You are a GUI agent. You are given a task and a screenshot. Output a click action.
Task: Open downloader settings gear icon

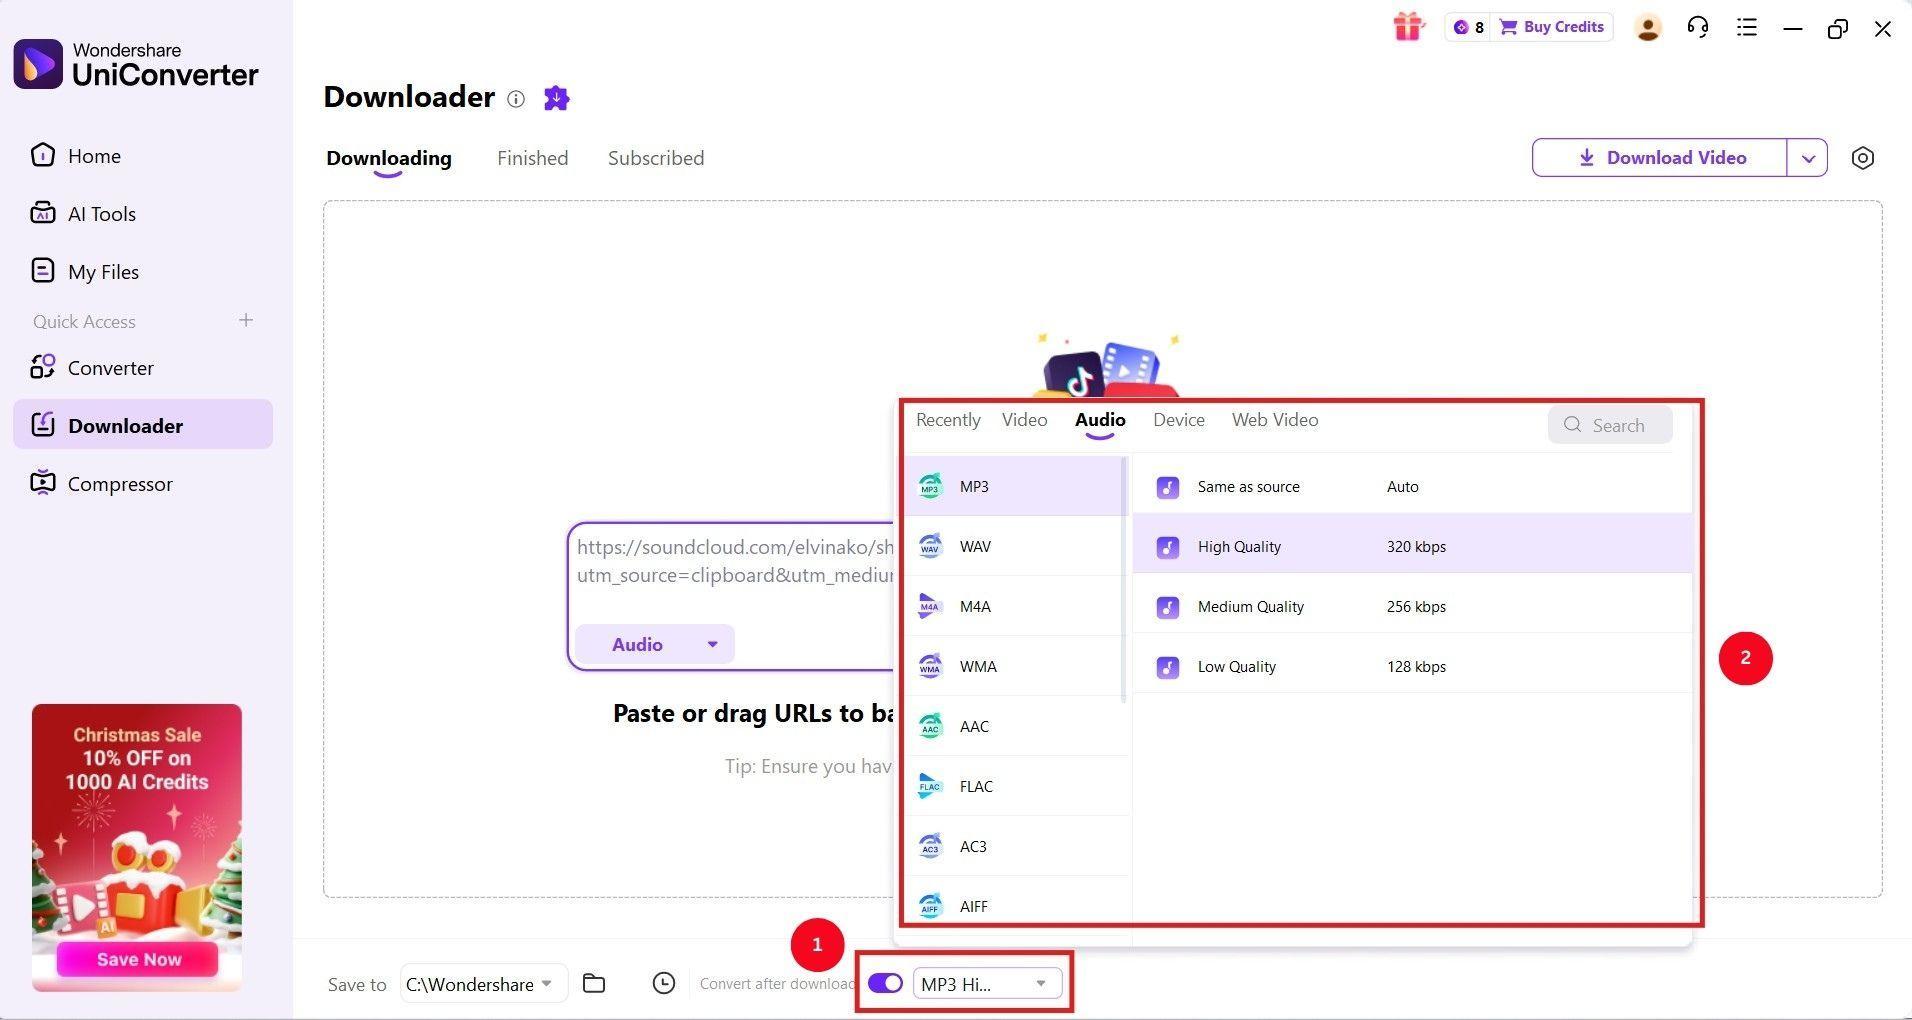pos(1862,158)
